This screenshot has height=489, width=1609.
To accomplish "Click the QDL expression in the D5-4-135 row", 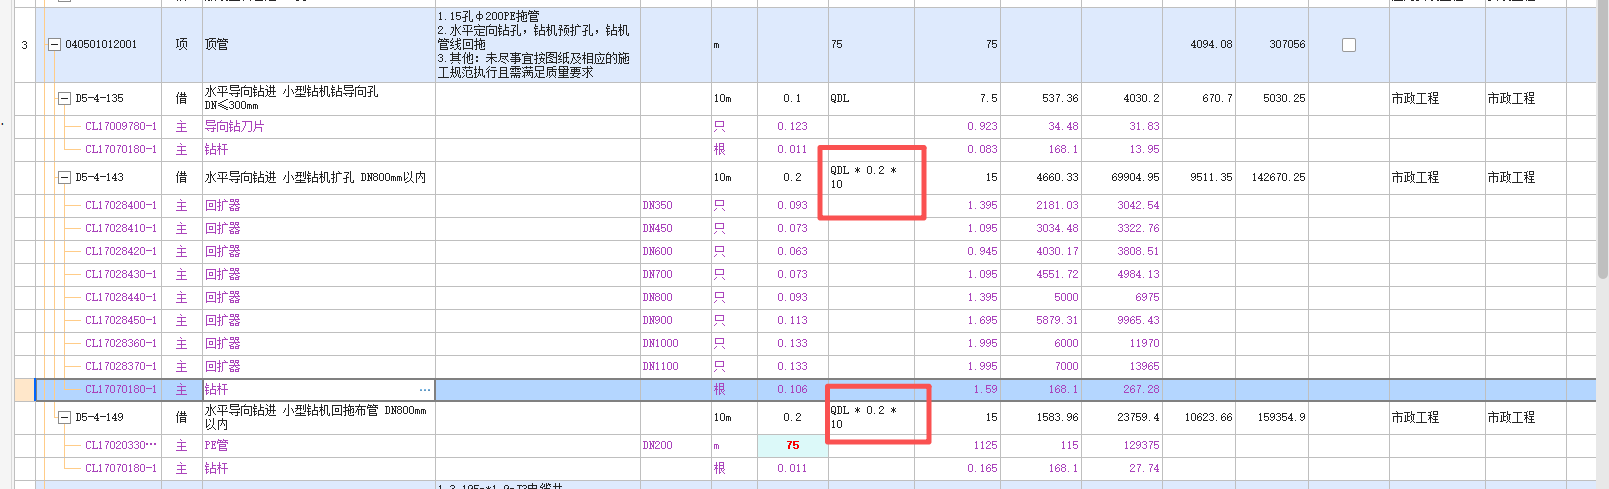I will tap(840, 99).
